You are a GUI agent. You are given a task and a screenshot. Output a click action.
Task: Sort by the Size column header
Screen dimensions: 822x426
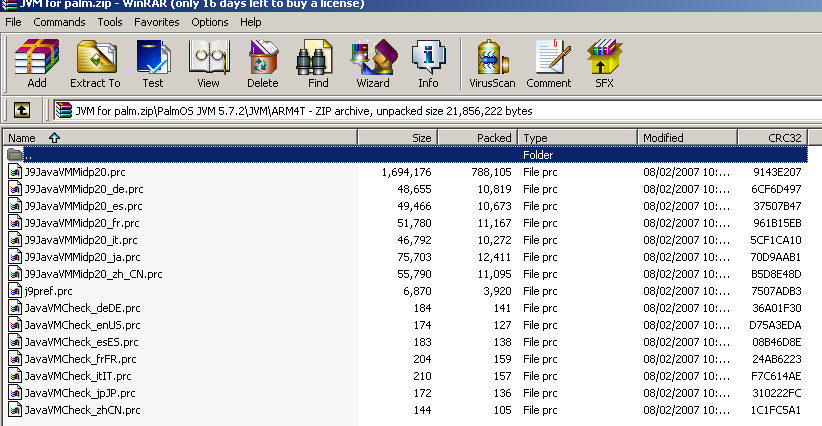pos(397,138)
